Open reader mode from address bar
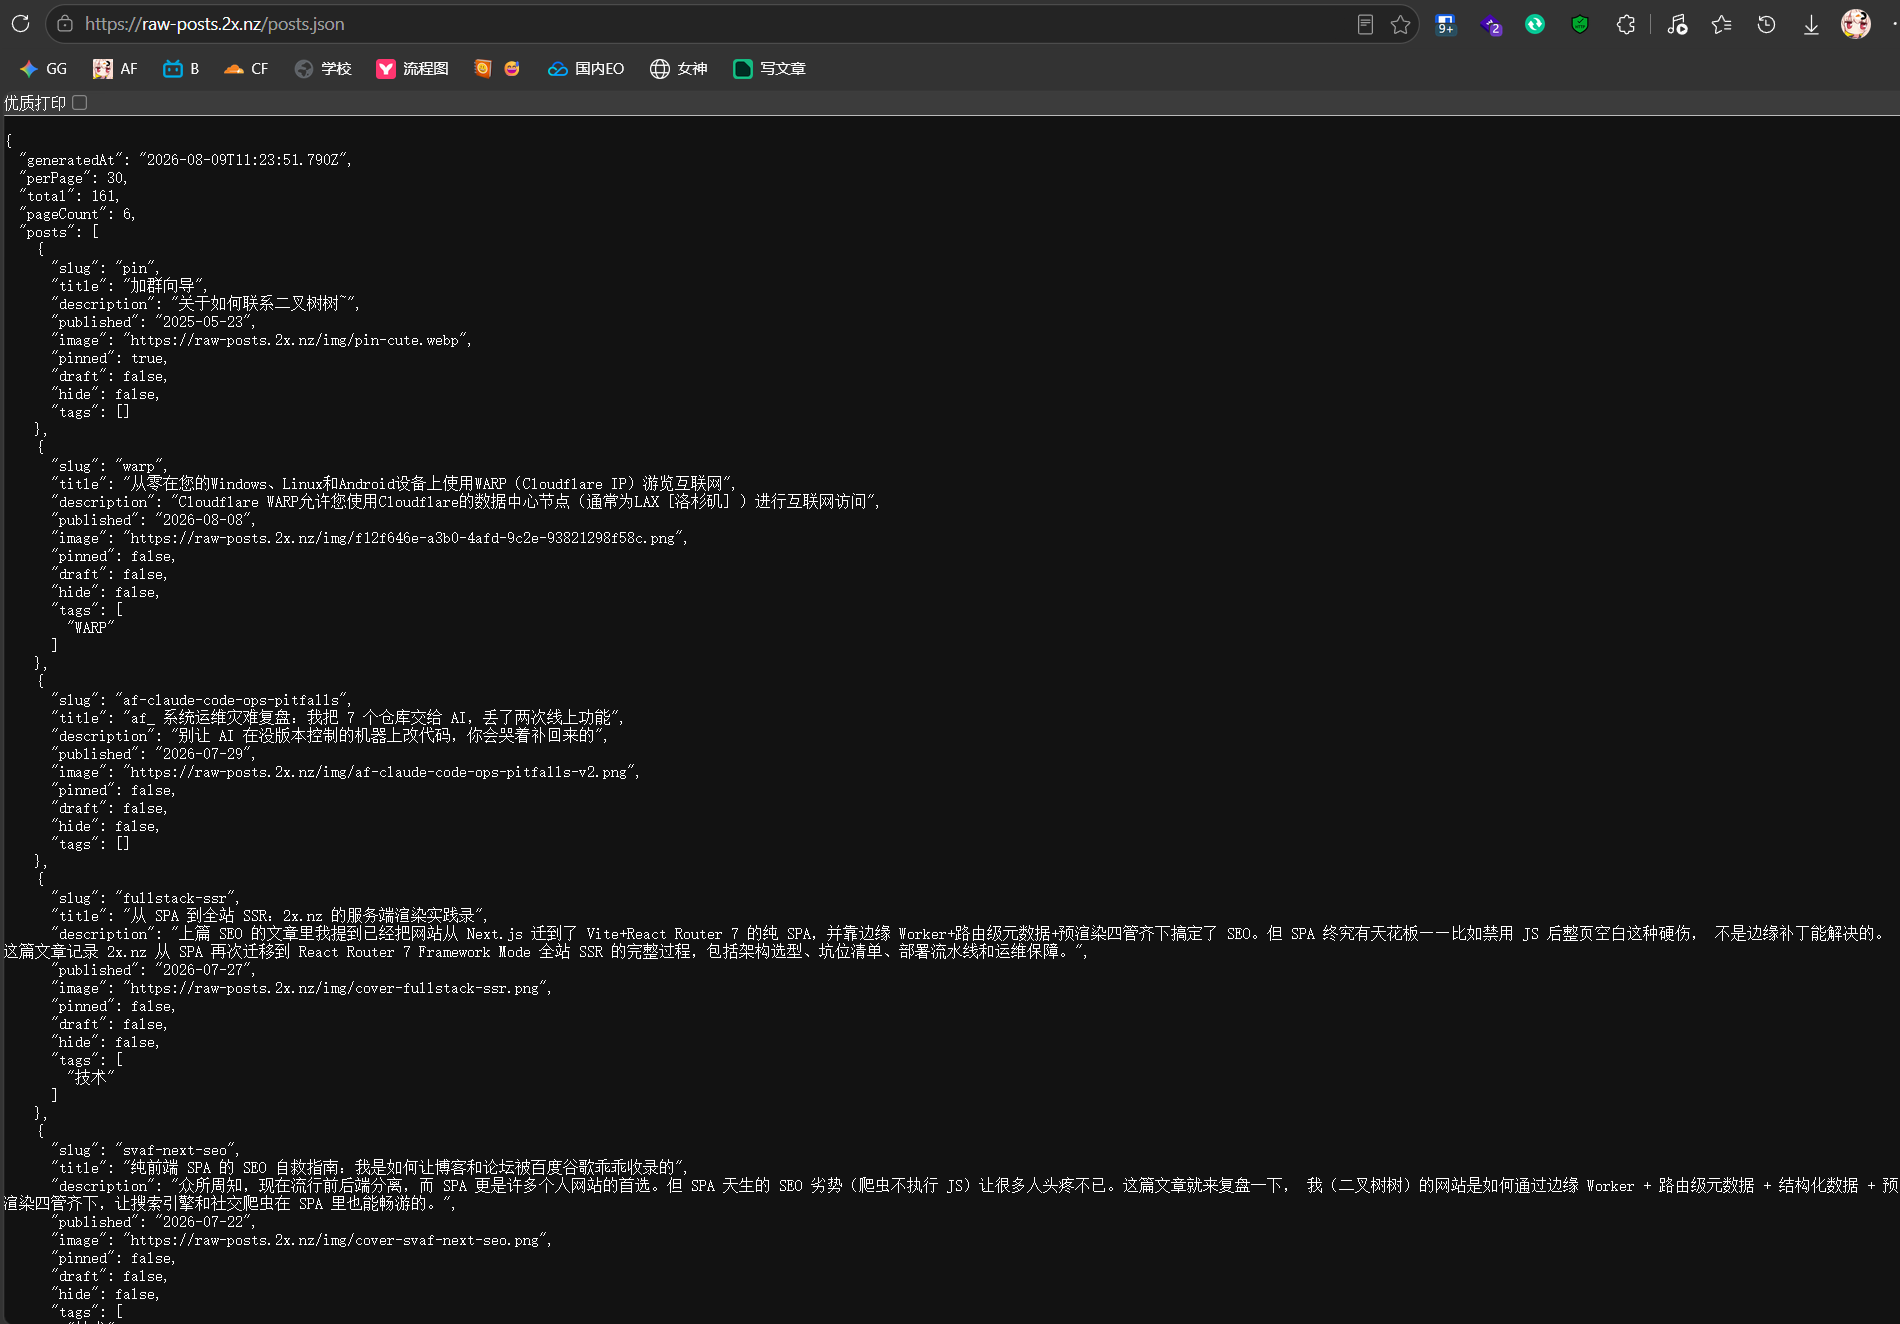Image resolution: width=1900 pixels, height=1324 pixels. [1365, 24]
